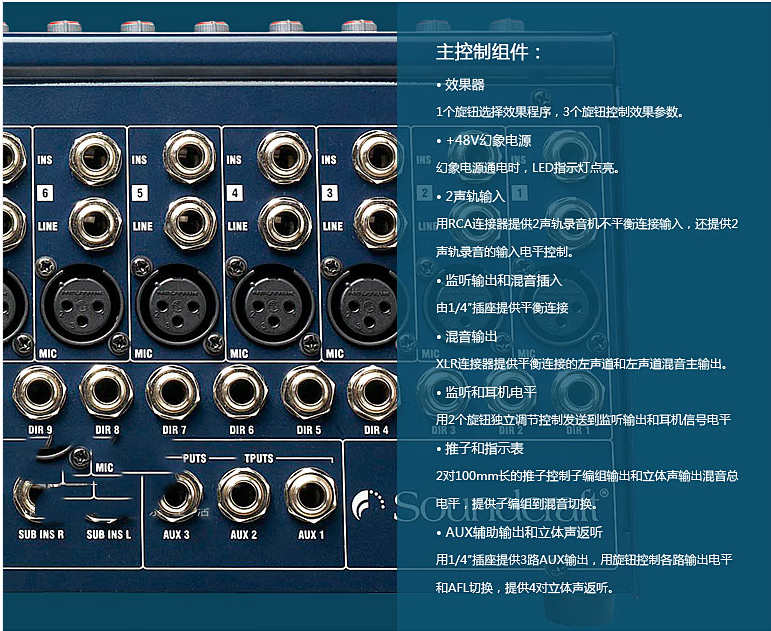Click the channel 3 XLR MIC connector
This screenshot has width=771, height=631.
point(363,306)
